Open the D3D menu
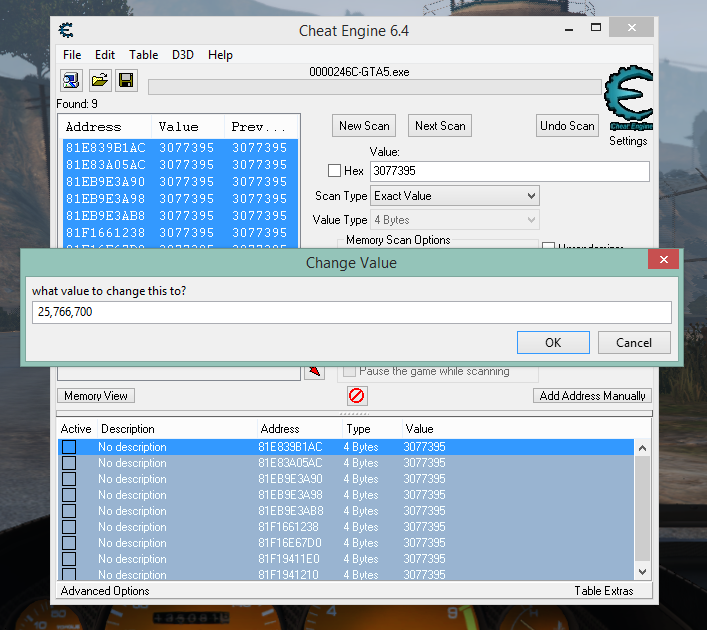This screenshot has width=707, height=630. click(184, 55)
